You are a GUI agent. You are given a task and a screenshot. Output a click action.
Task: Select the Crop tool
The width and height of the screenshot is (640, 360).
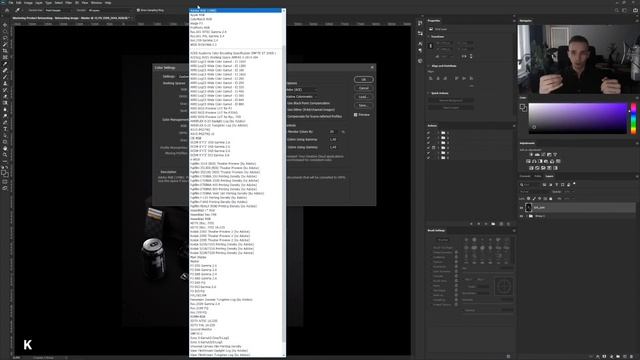[5, 51]
